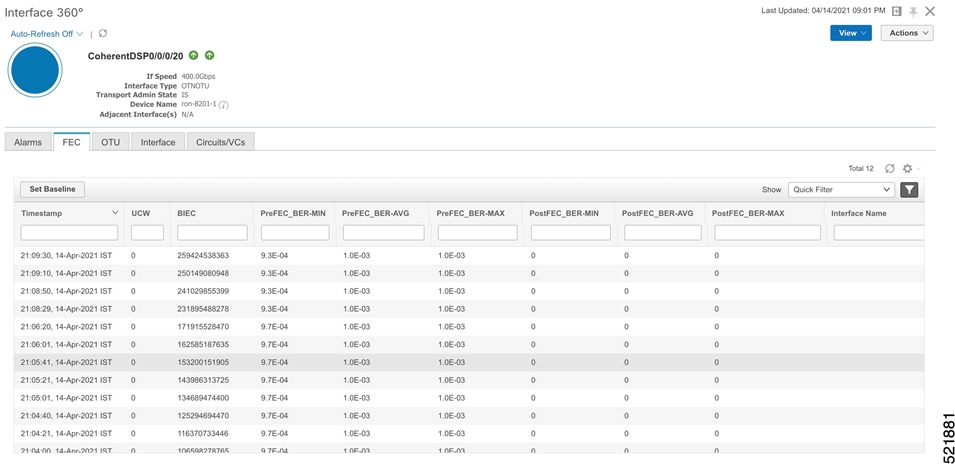955x464 pixels.
Task: Select the row timestamped 21:08:50
Action: pos(469,291)
